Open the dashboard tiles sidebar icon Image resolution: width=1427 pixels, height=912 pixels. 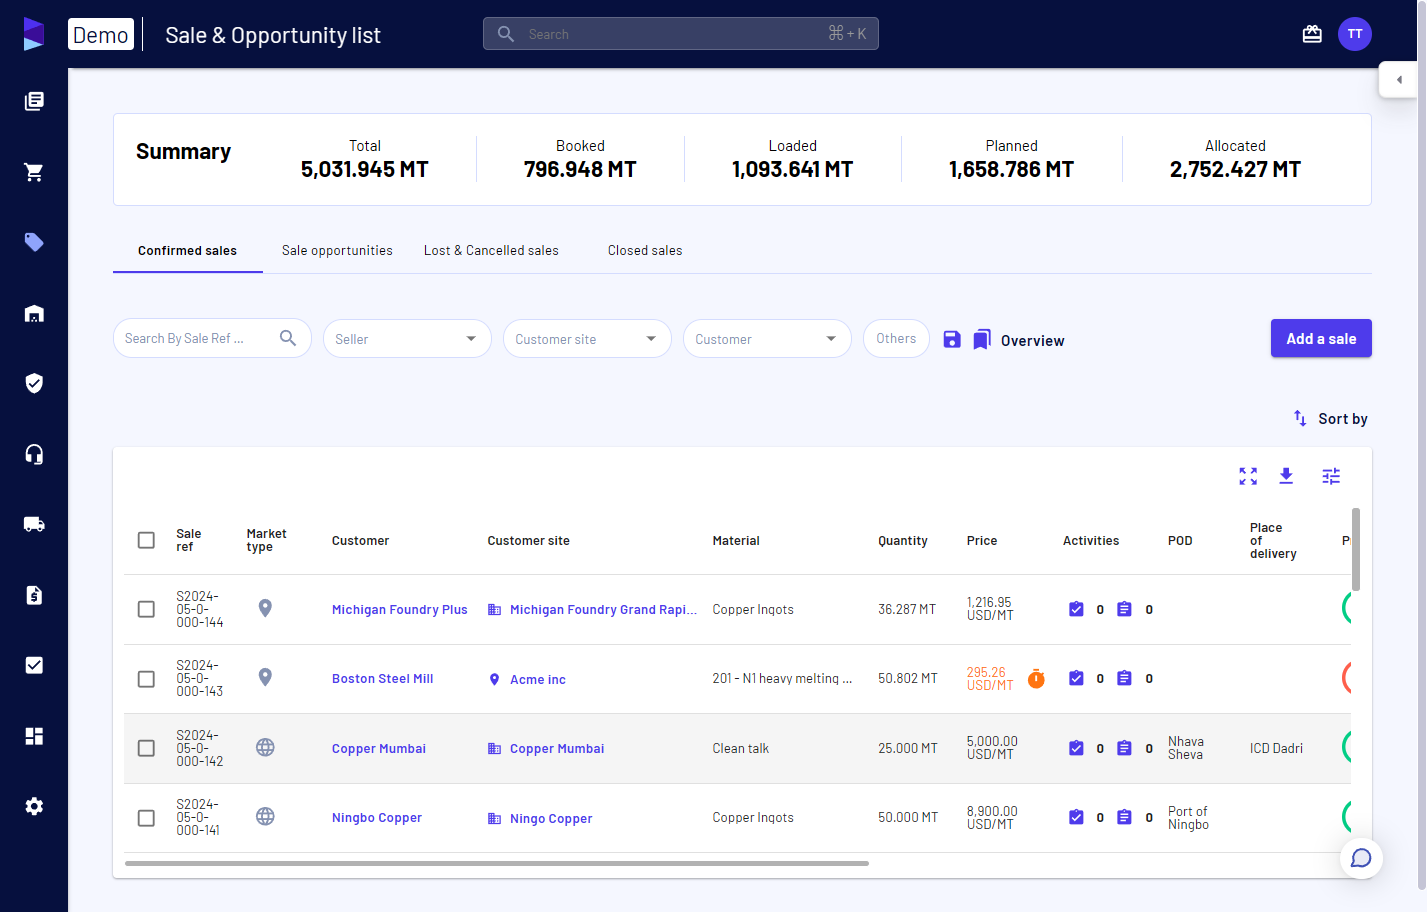(34, 736)
